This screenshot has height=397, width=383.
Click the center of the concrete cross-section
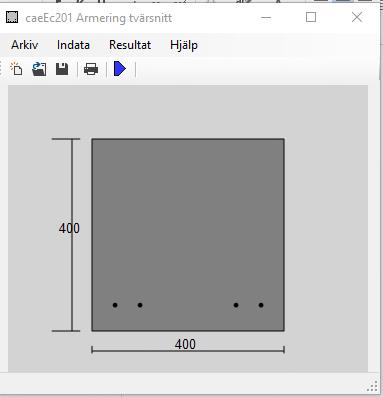[188, 235]
